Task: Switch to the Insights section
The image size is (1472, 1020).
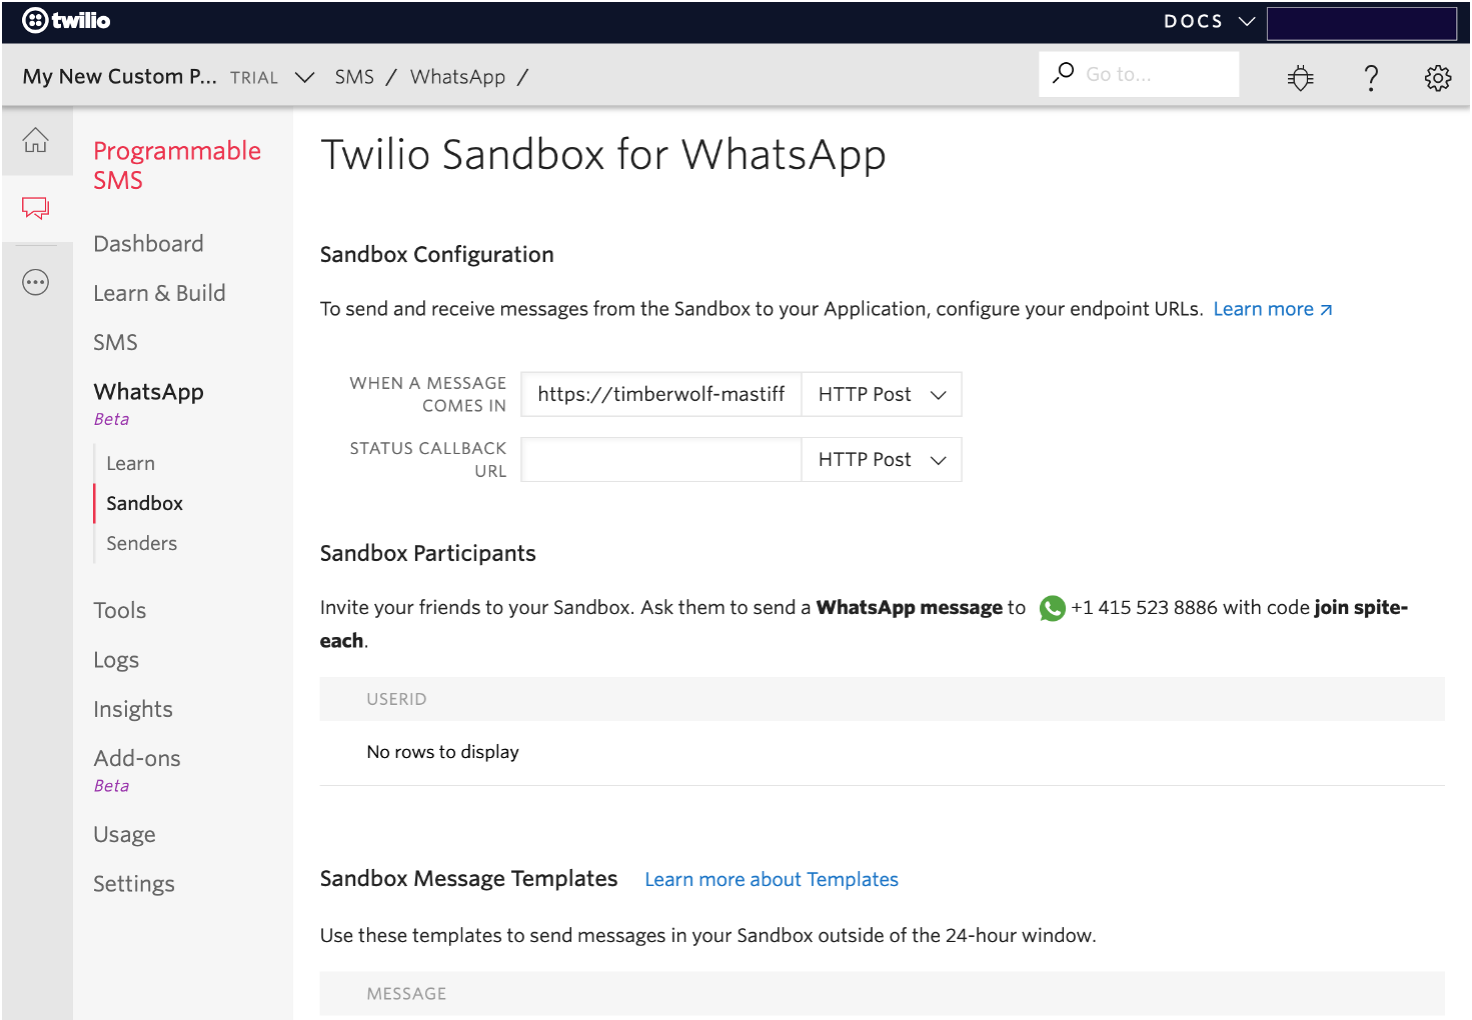Action: (x=133, y=709)
